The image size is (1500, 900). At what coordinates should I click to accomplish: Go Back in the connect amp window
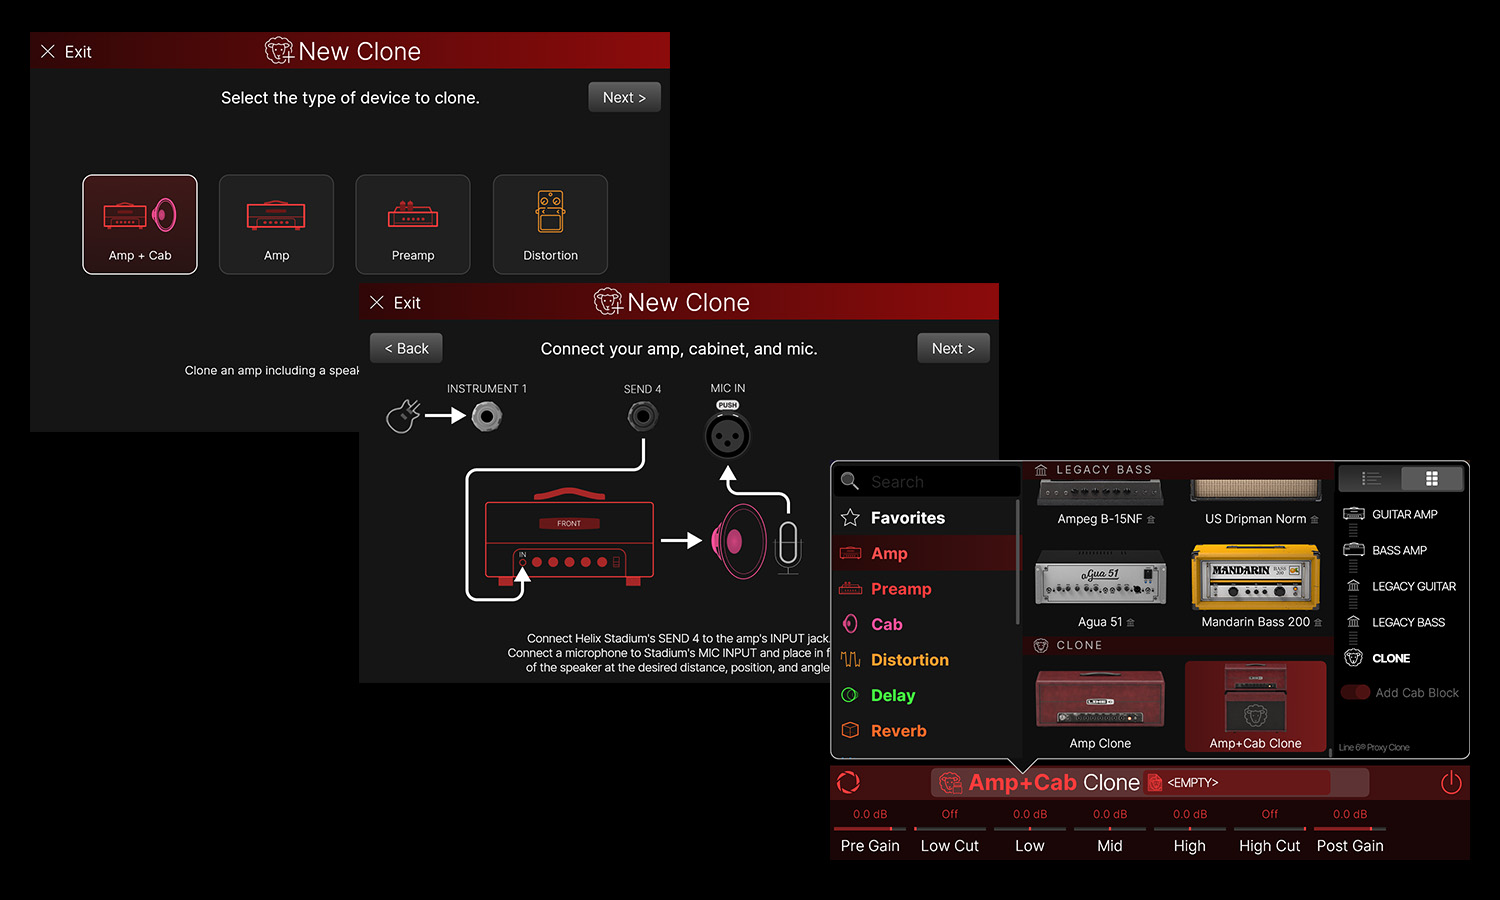406,348
